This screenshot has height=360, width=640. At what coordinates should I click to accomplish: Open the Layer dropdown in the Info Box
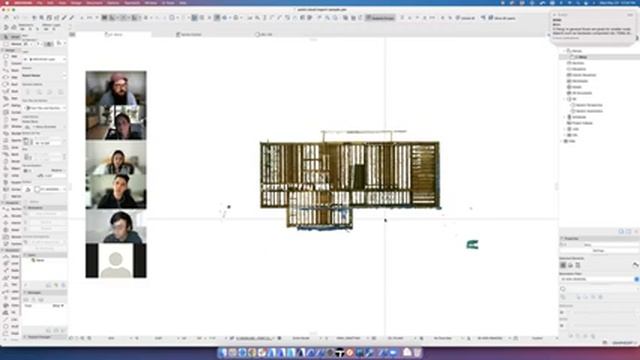tap(44, 59)
